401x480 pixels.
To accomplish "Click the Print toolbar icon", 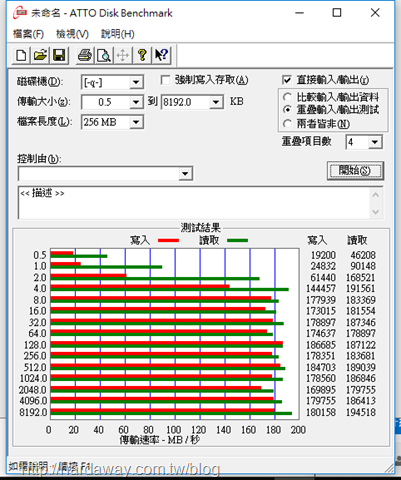I will pos(85,55).
